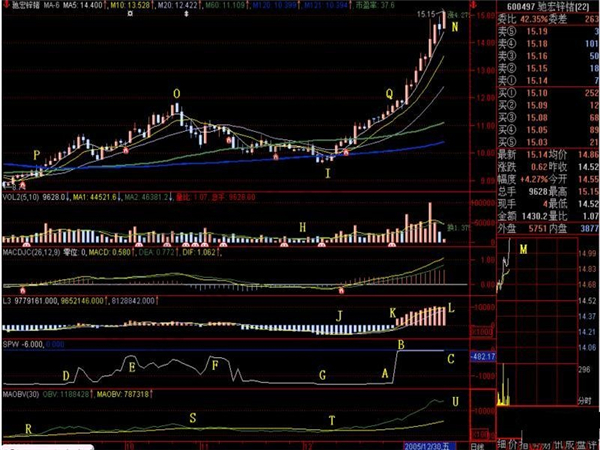This screenshot has width=600, height=450.
Task: Select the 买④ 15.05 bid row
Action: (x=548, y=130)
